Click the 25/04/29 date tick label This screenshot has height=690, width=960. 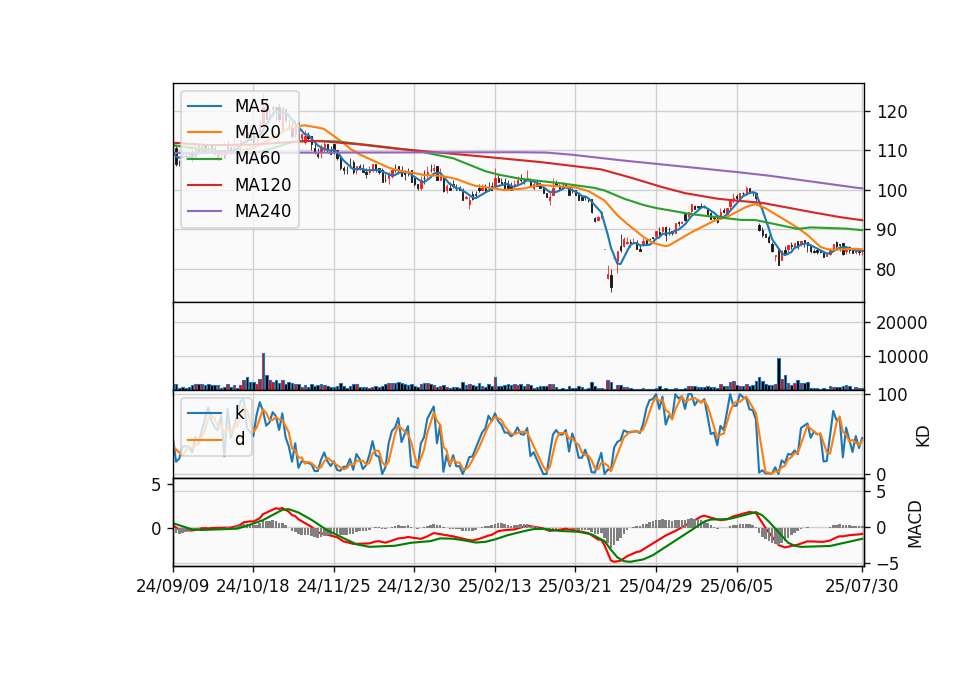[656, 586]
